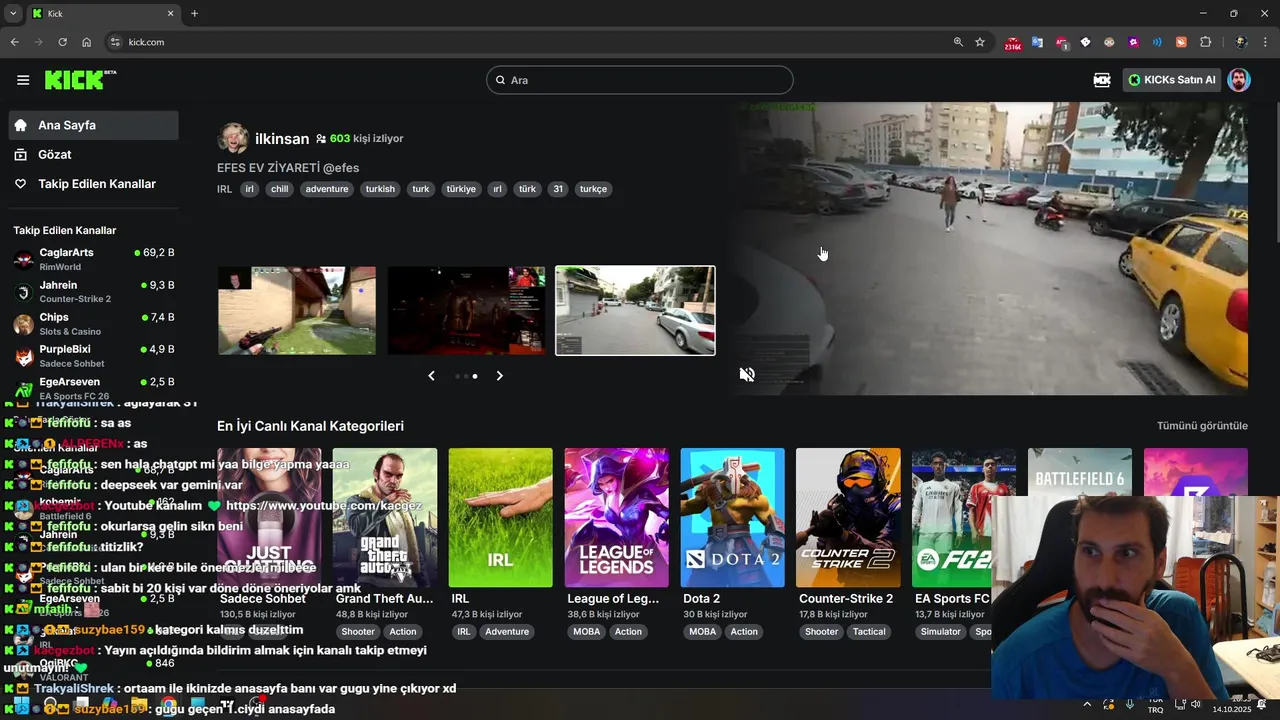Image resolution: width=1280 pixels, height=720 pixels.
Task: Select the adventure tag
Action: click(x=327, y=189)
